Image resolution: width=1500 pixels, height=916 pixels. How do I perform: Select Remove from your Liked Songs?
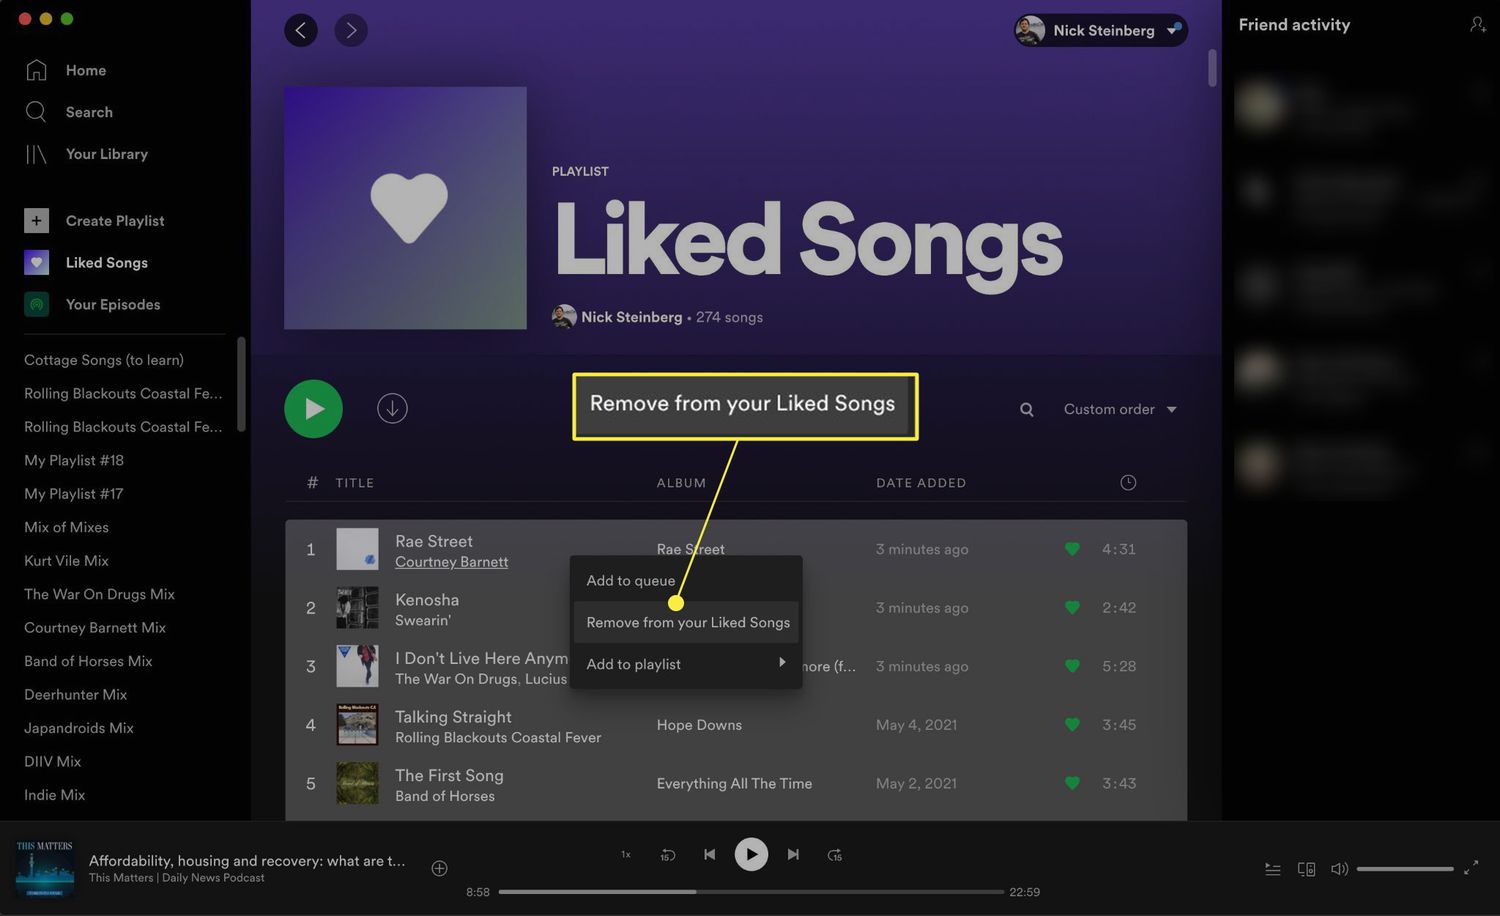point(687,622)
